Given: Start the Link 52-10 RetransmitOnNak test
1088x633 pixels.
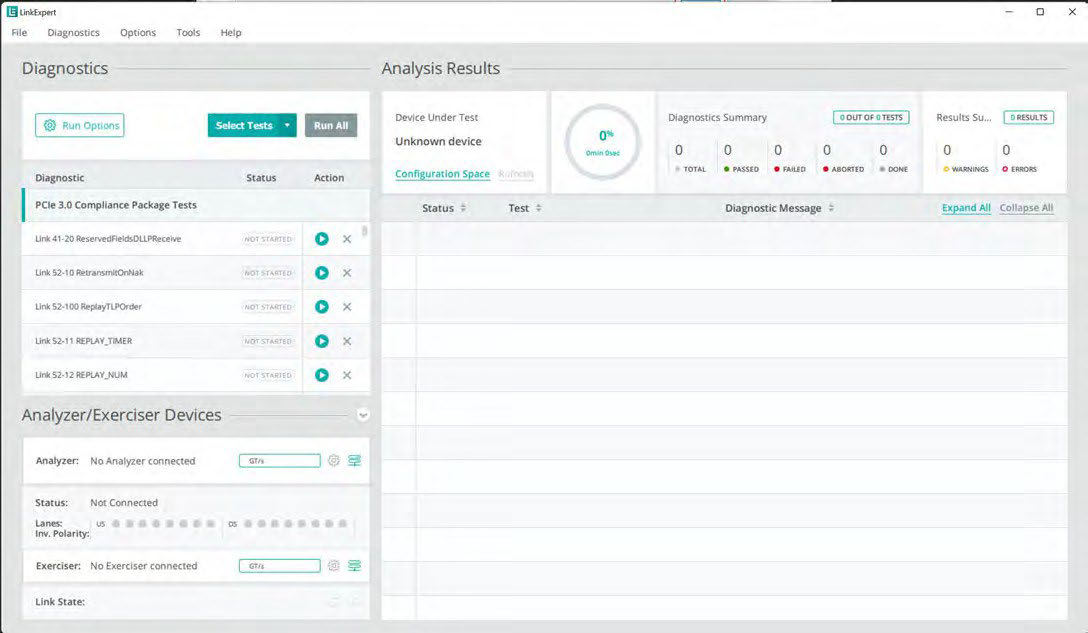Looking at the screenshot, I should pos(321,273).
